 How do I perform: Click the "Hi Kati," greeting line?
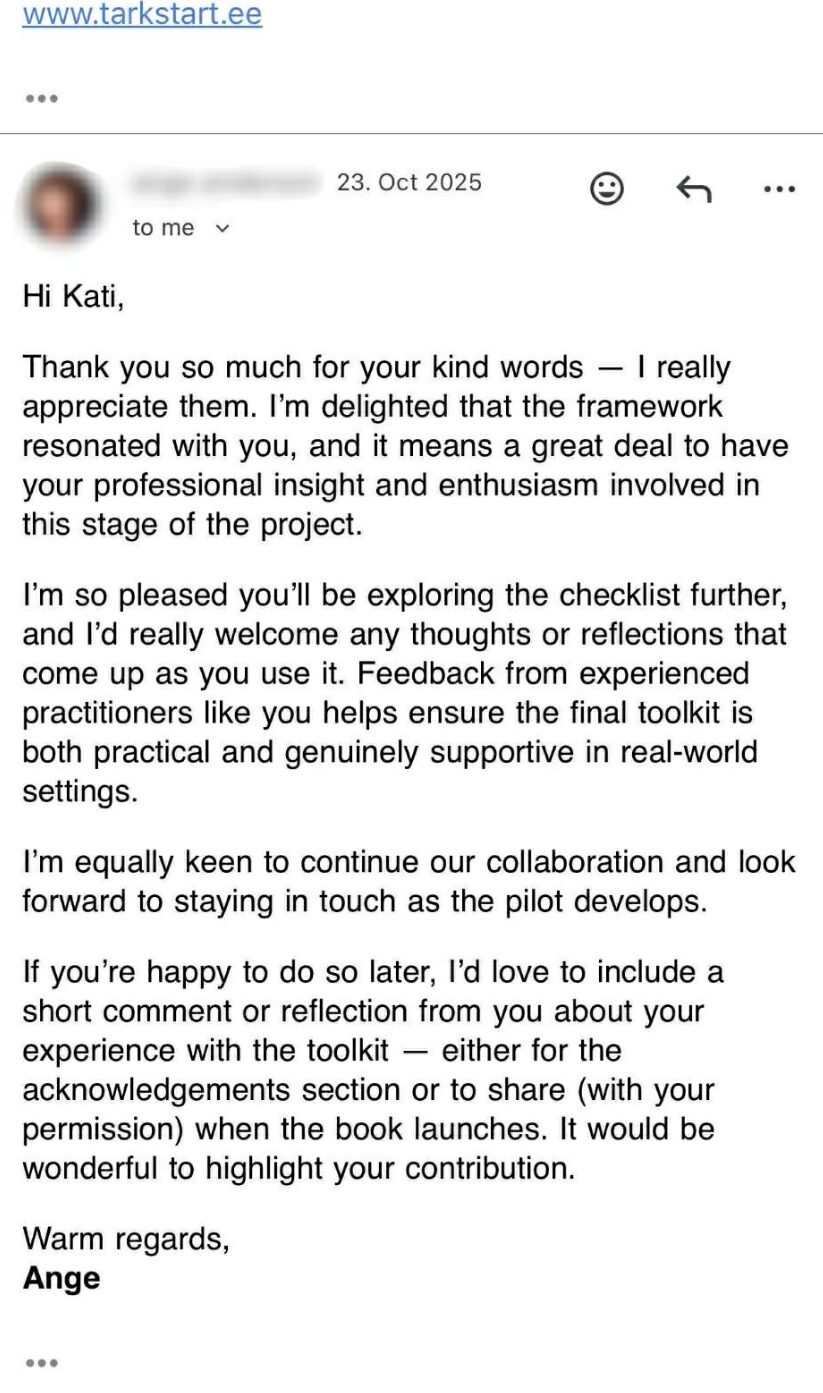(74, 297)
